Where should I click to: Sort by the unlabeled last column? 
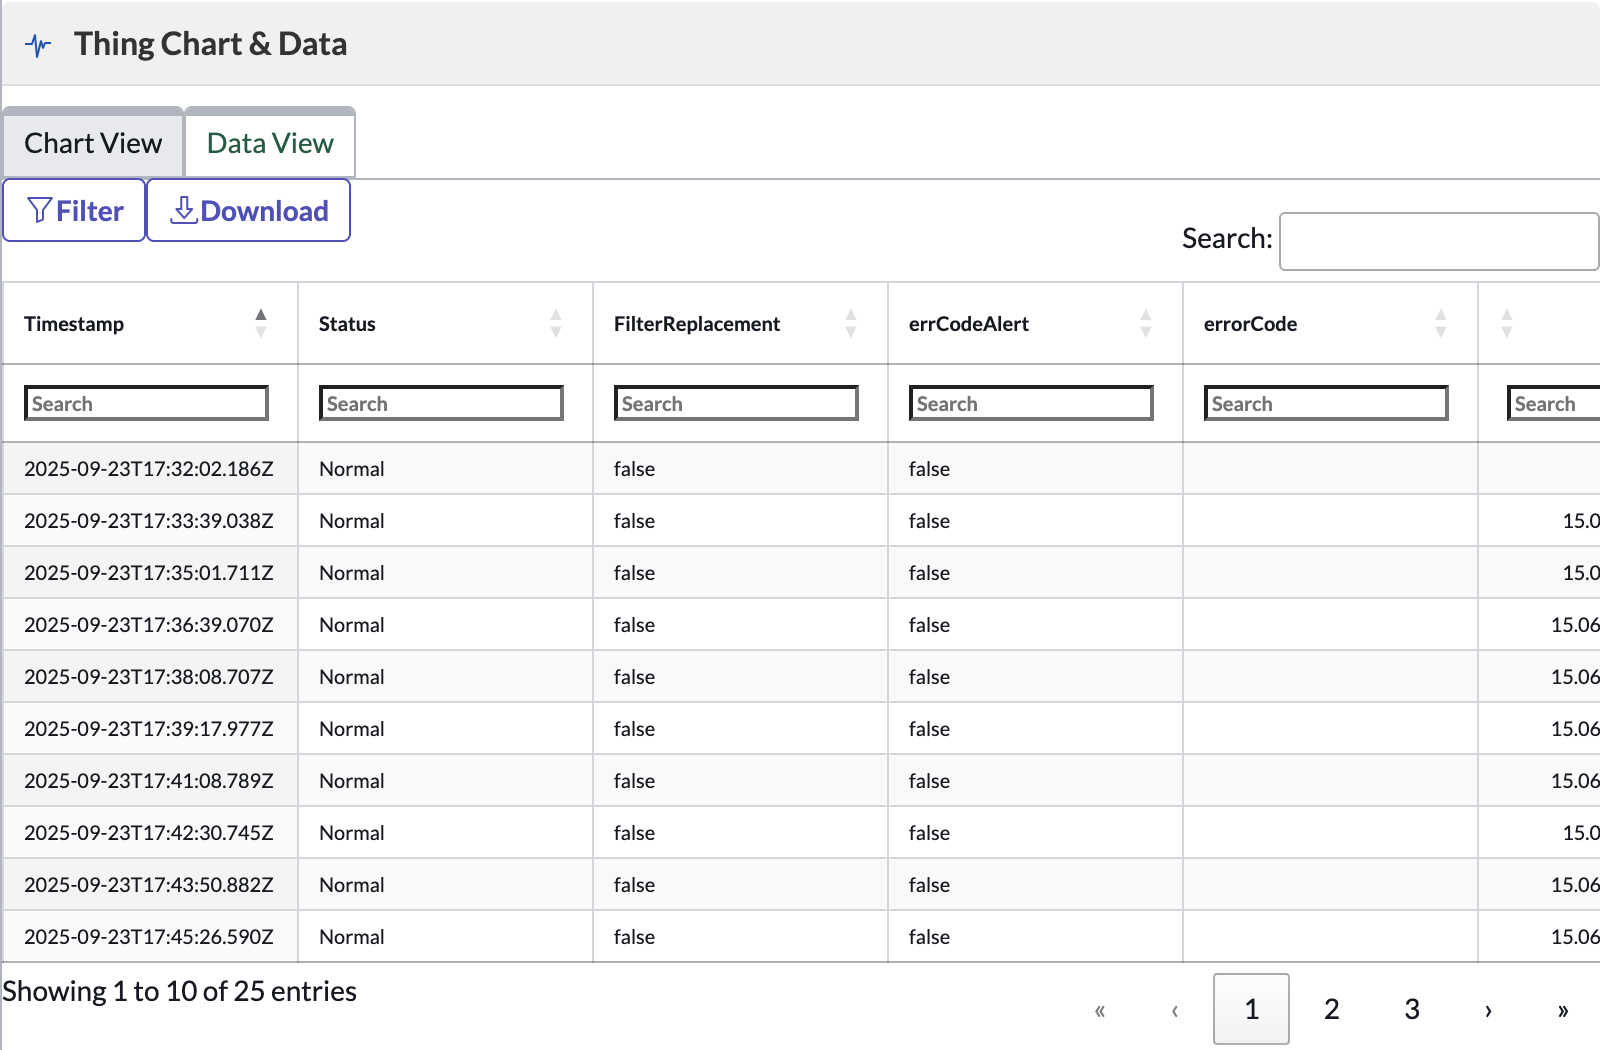1507,323
